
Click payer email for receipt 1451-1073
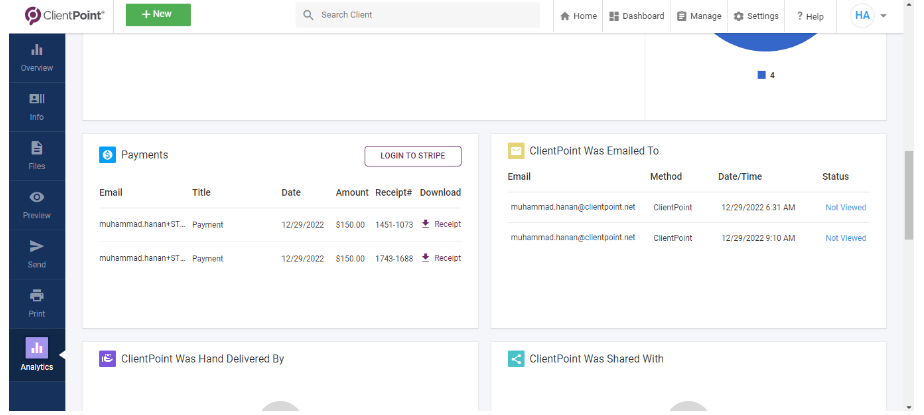coord(143,225)
